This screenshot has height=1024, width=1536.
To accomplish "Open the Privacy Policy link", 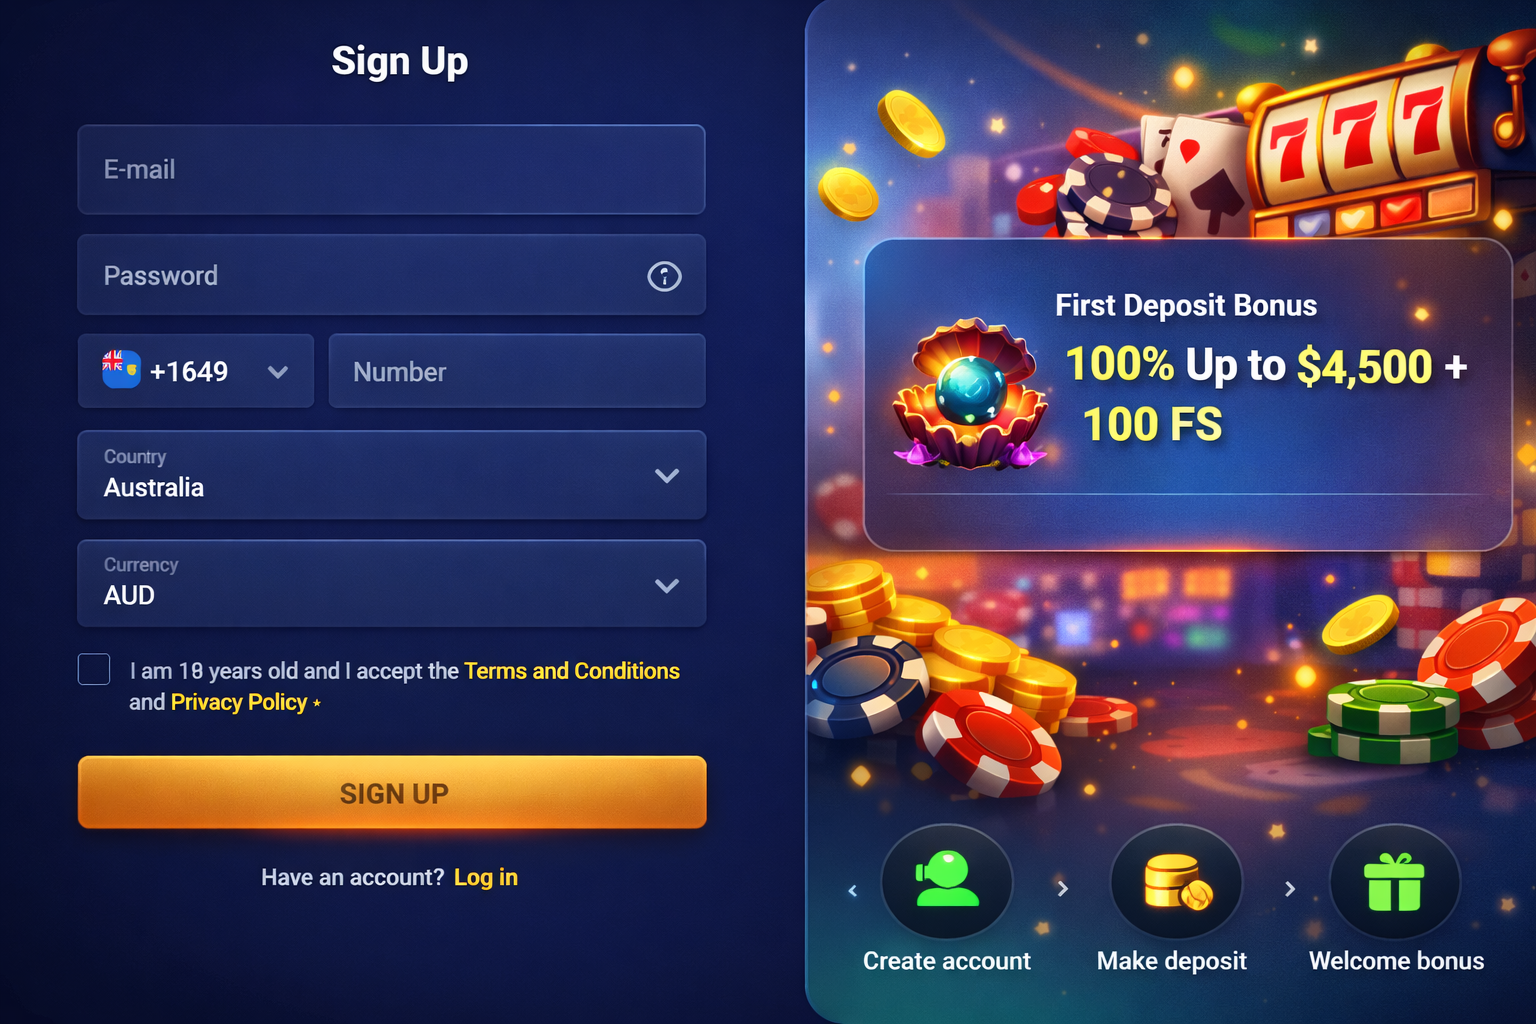I will pyautogui.click(x=239, y=702).
